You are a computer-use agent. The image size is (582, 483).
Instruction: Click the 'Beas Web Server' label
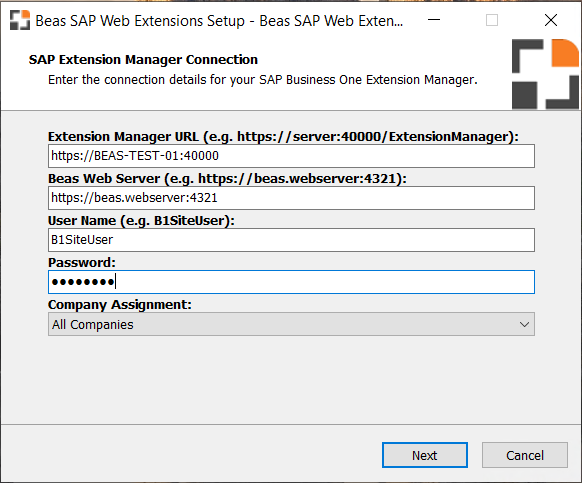[227, 179]
